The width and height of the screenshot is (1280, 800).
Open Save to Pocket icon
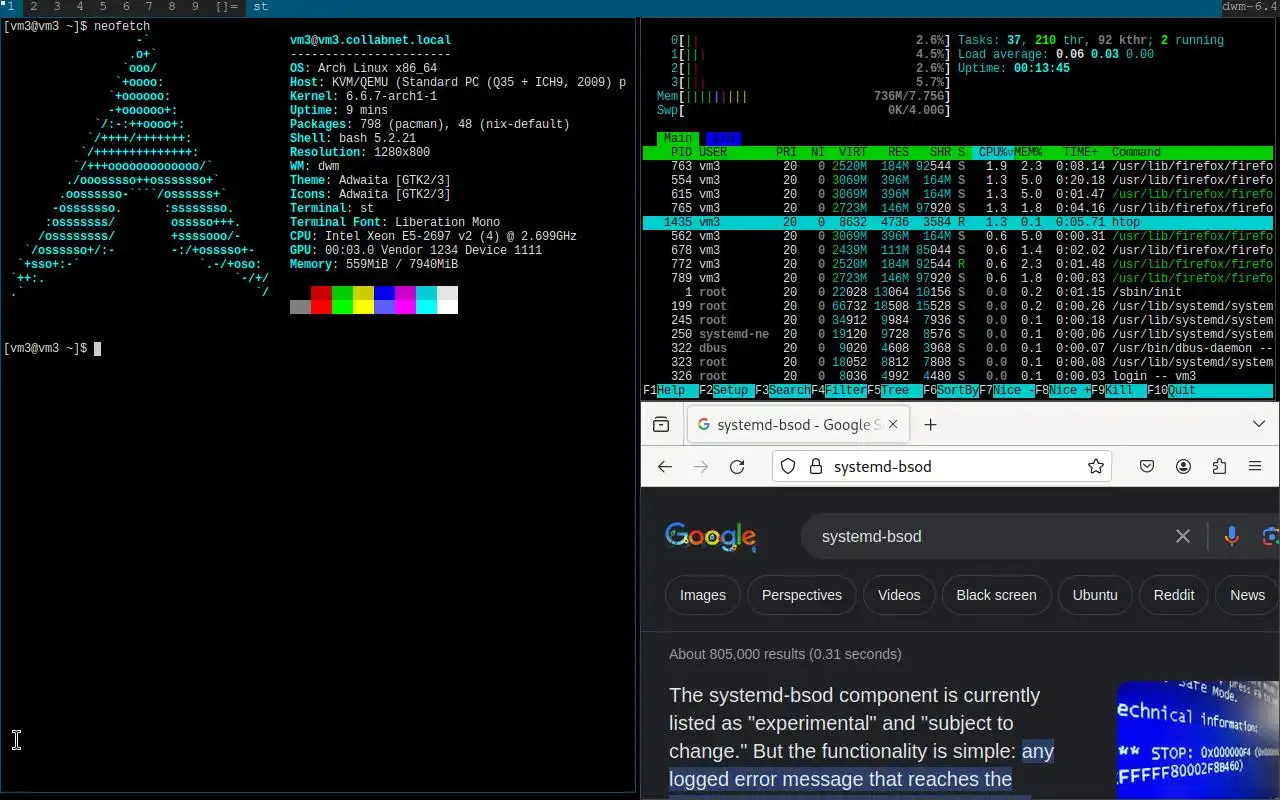(1148, 467)
